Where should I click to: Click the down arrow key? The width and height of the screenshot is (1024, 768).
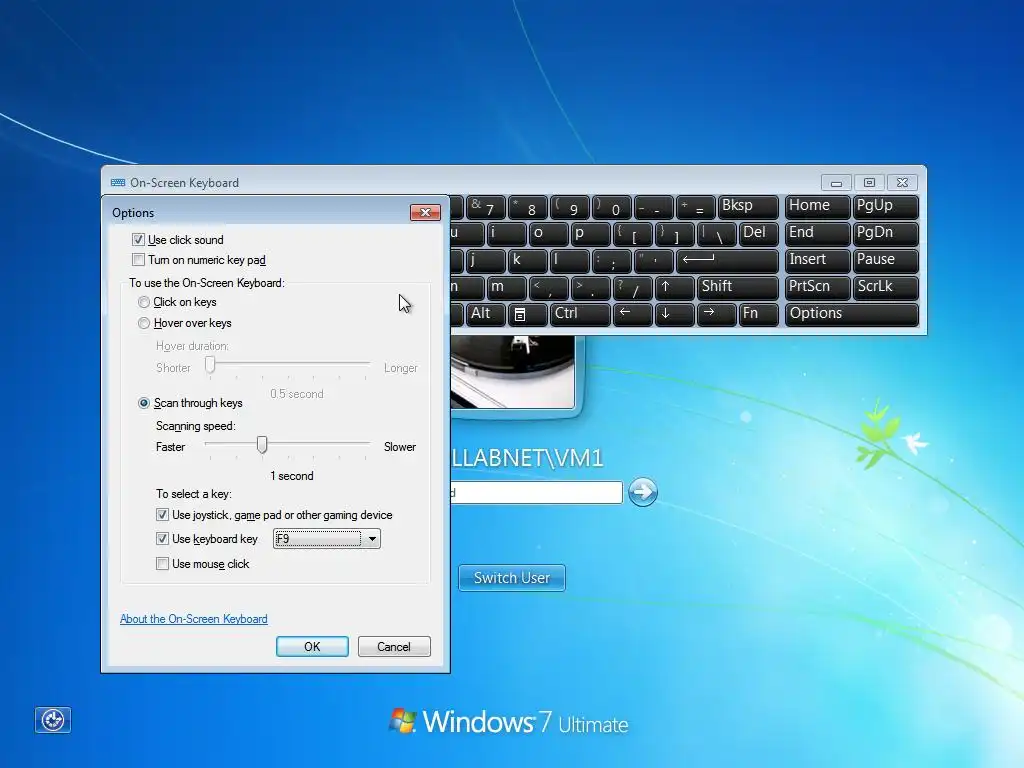(x=675, y=314)
